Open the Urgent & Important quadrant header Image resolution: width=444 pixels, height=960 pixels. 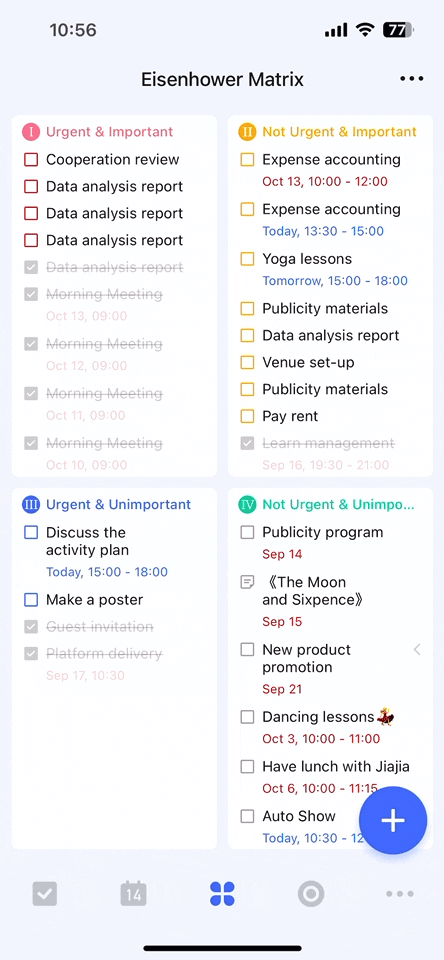(x=110, y=132)
